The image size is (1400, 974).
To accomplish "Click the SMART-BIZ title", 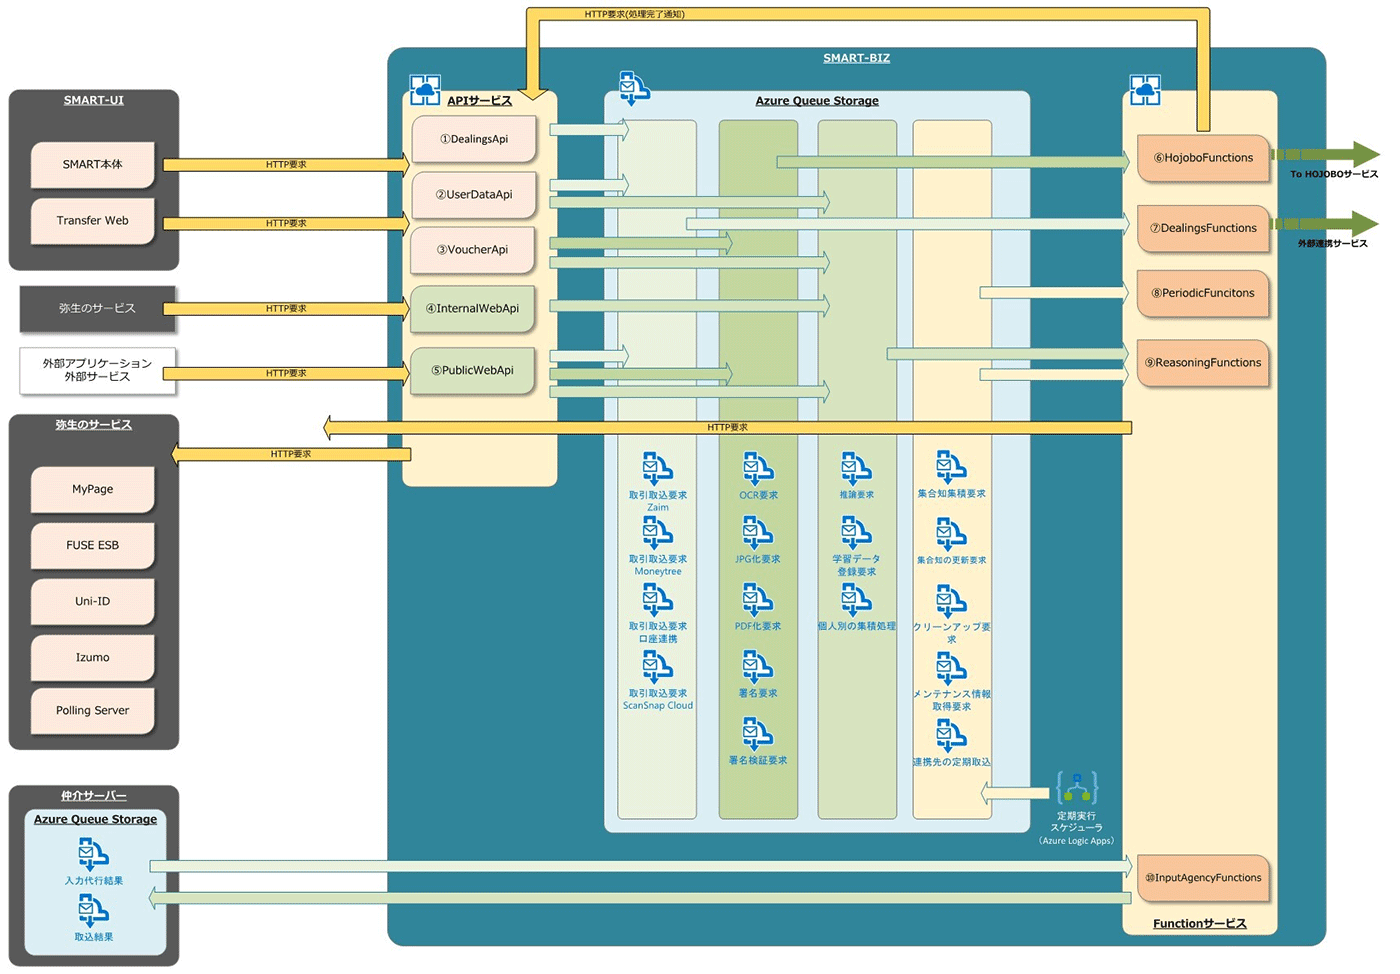I will click(856, 58).
